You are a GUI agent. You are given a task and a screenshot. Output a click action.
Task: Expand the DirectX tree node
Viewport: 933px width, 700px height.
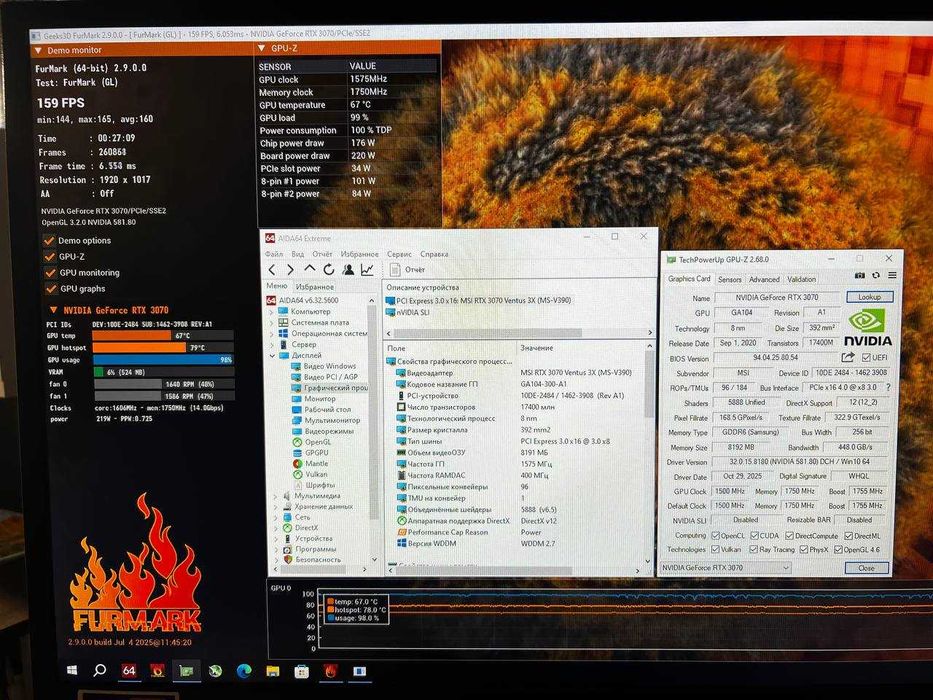pyautogui.click(x=276, y=528)
